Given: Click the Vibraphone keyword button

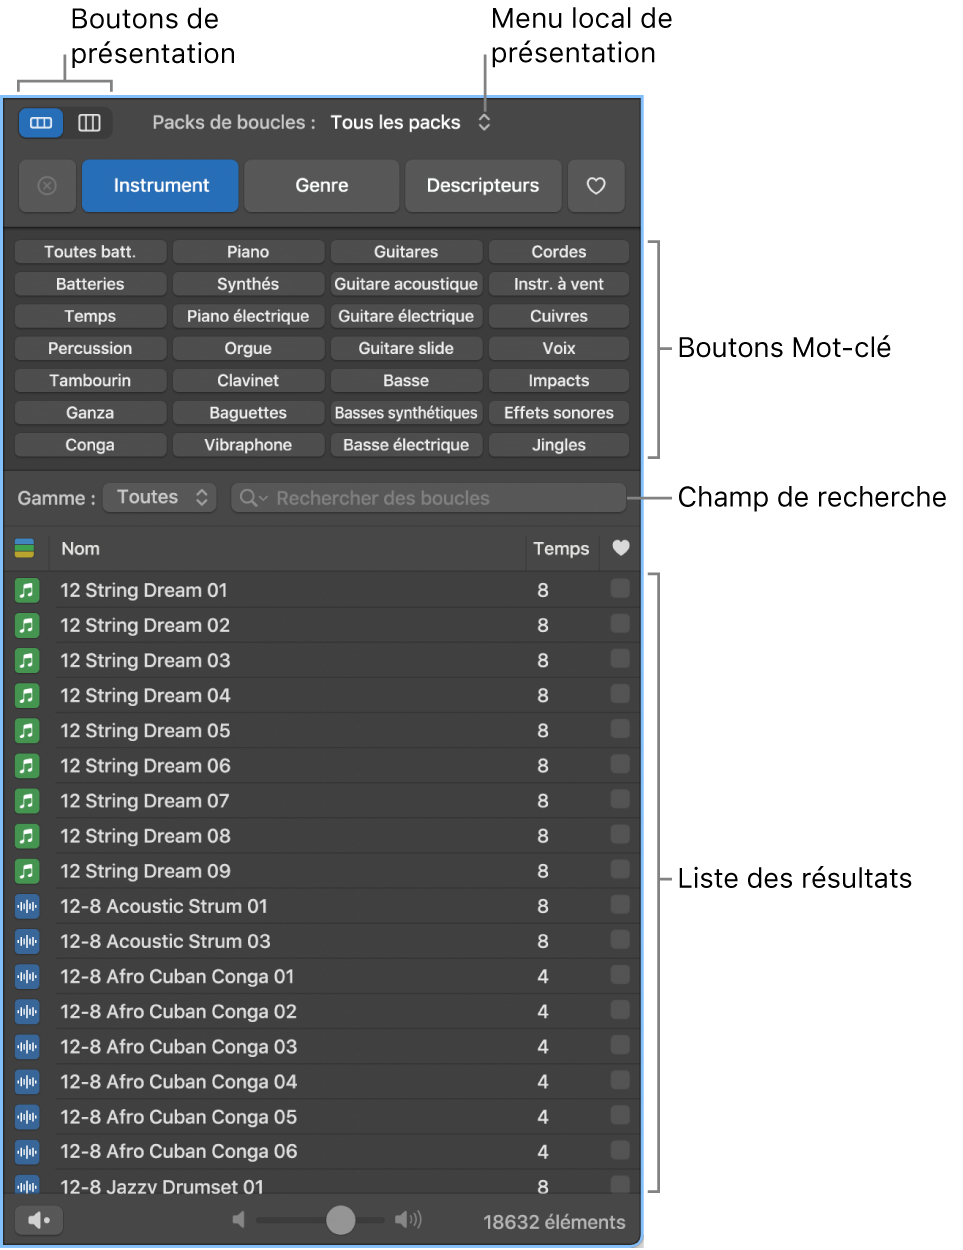Looking at the screenshot, I should 248,445.
